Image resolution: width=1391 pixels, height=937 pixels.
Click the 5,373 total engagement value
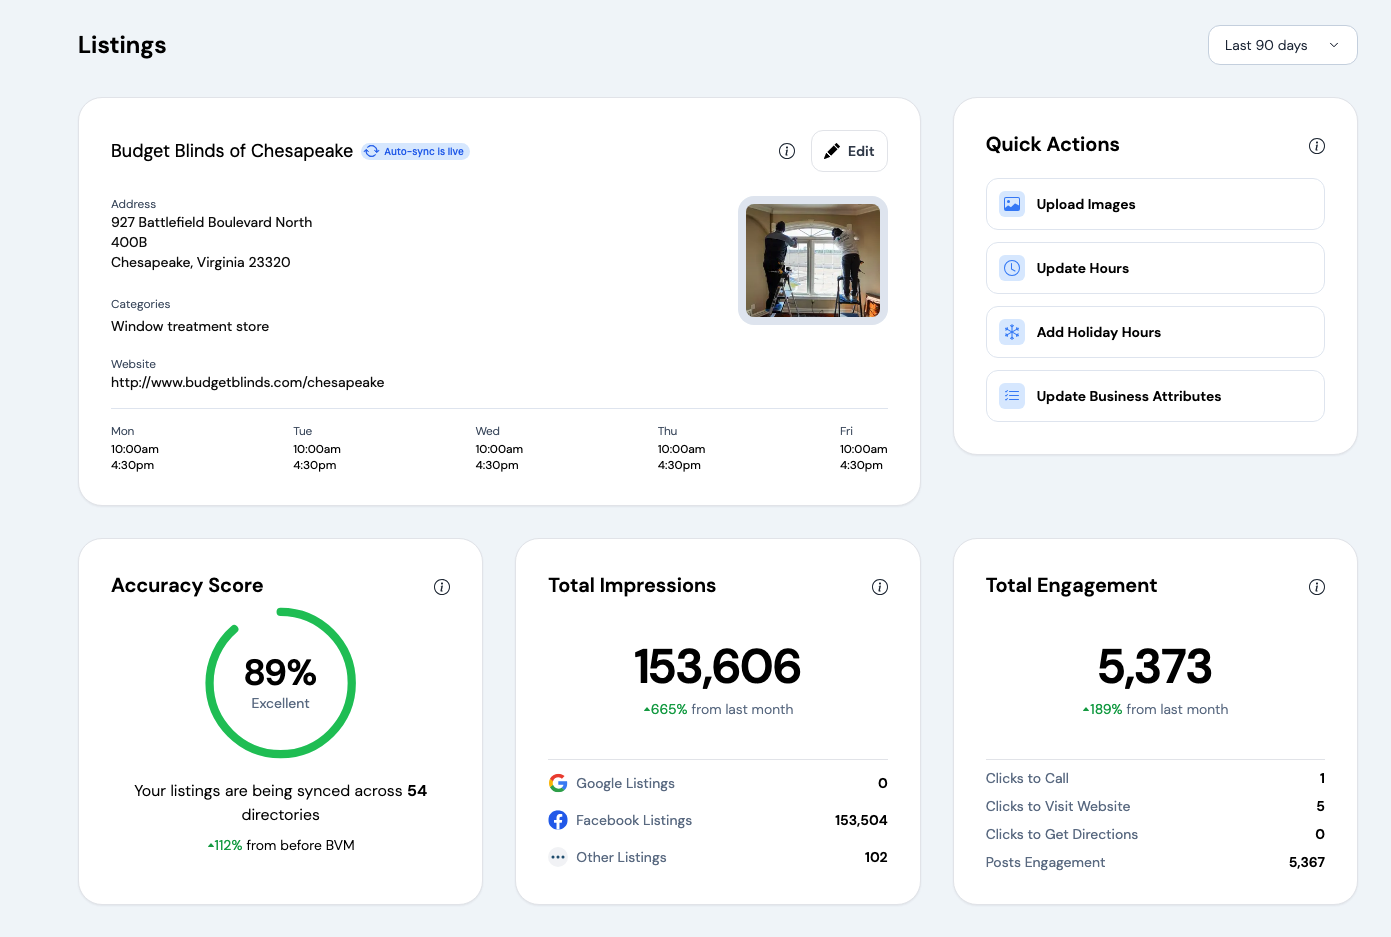[1155, 666]
